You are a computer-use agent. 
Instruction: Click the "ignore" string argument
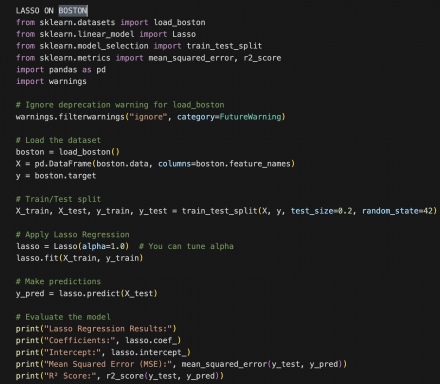148,117
